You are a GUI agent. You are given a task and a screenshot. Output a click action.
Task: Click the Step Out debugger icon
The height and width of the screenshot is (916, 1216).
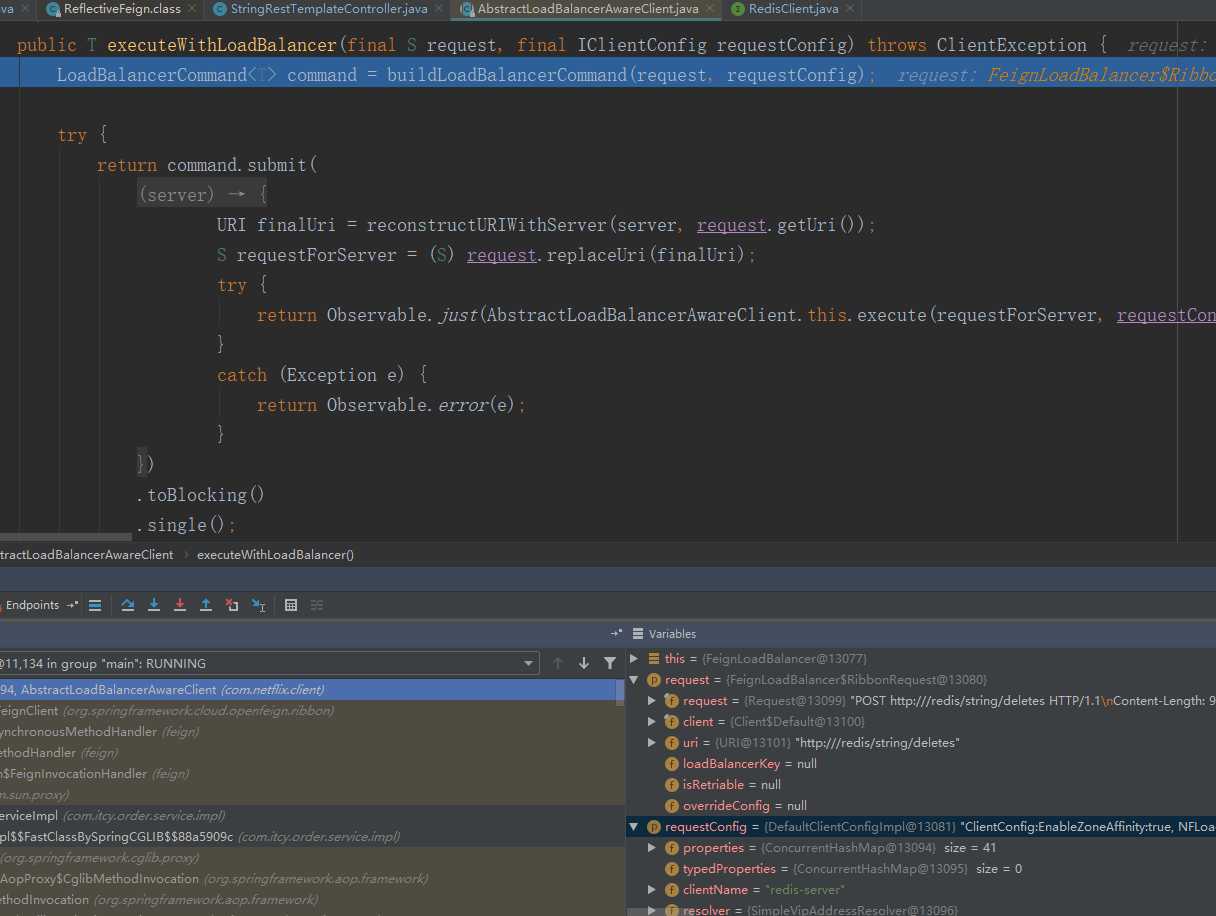click(x=206, y=605)
